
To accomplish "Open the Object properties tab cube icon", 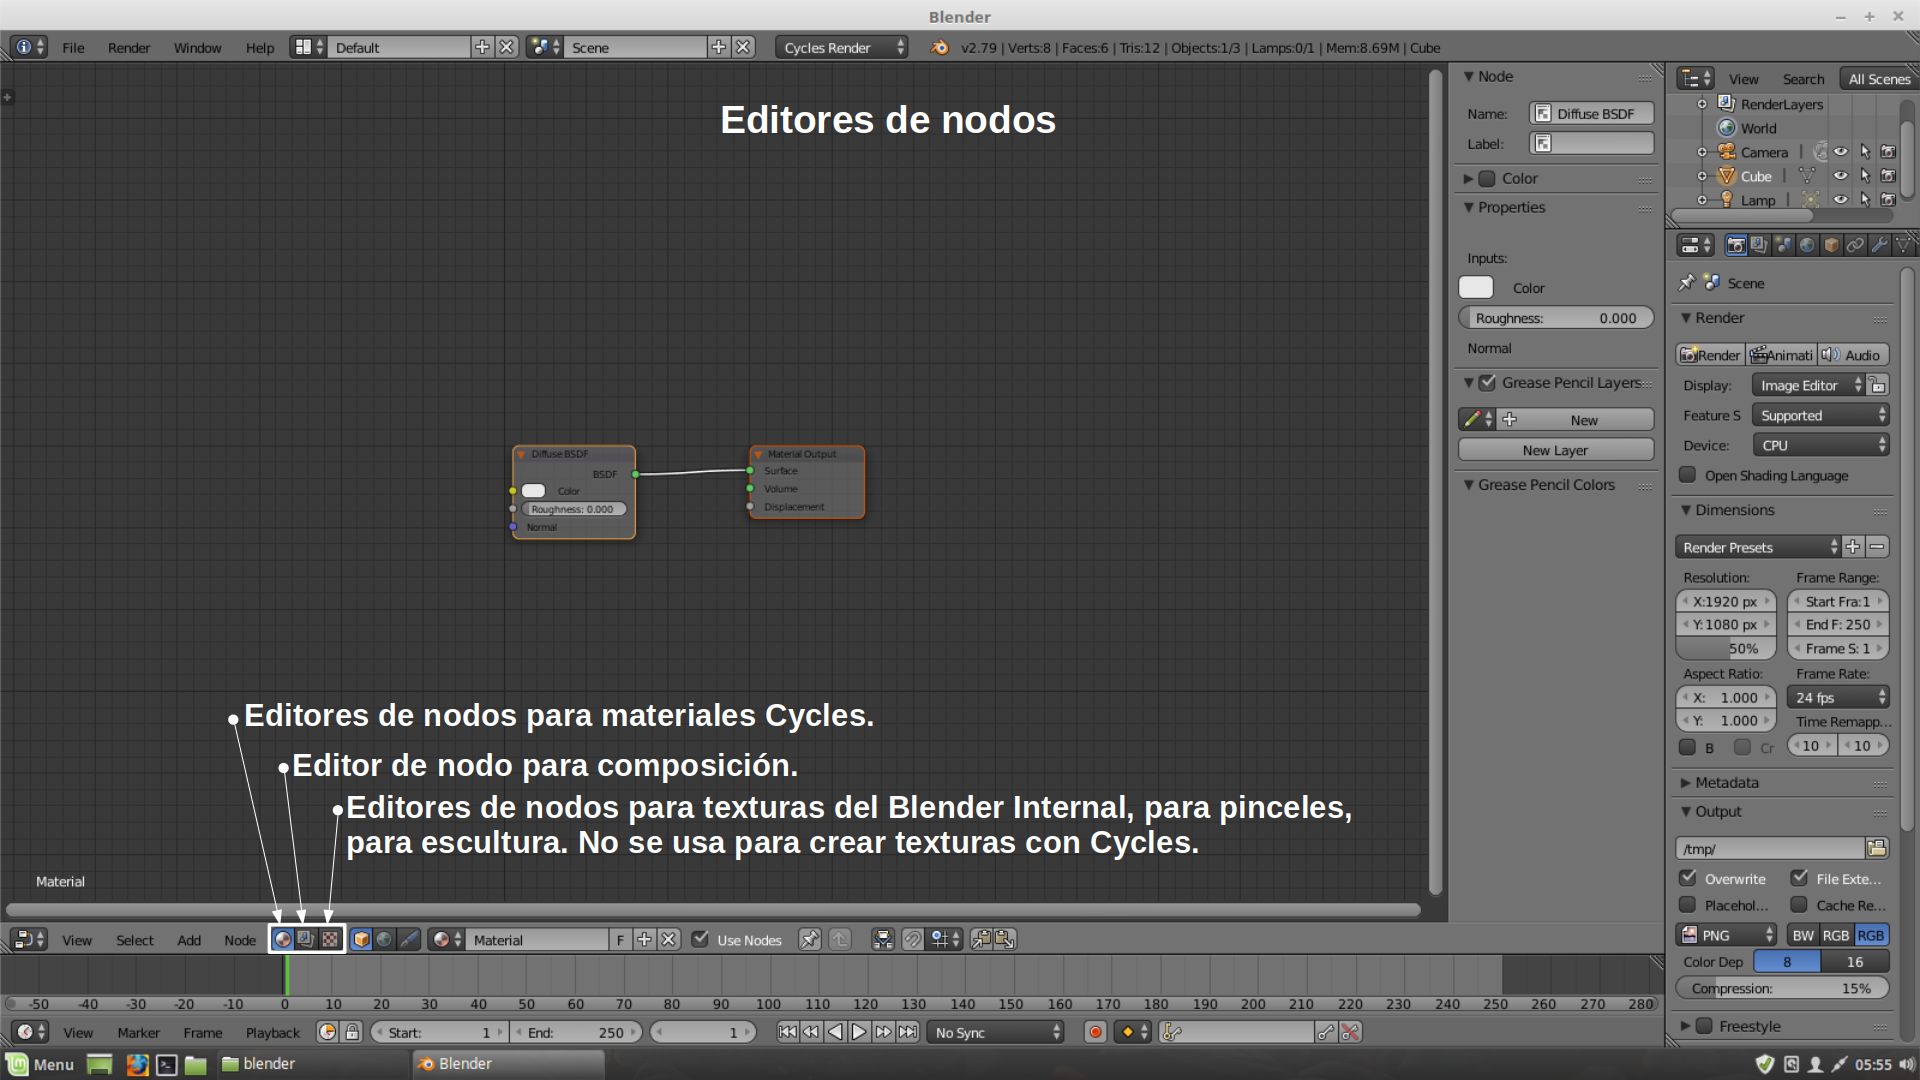I will [x=1831, y=245].
